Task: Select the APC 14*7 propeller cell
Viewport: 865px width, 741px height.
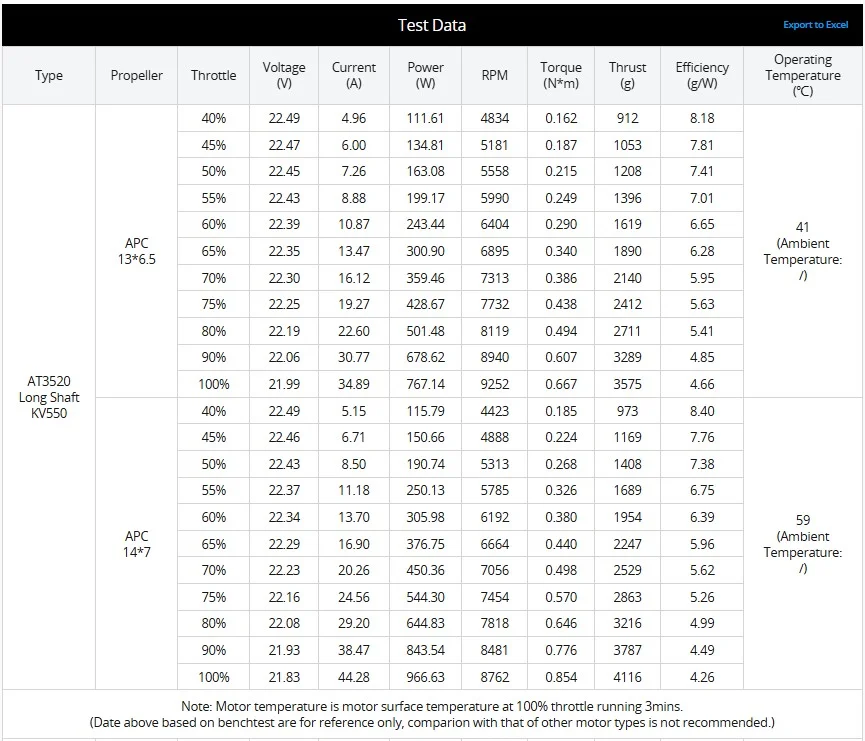Action: (137, 544)
